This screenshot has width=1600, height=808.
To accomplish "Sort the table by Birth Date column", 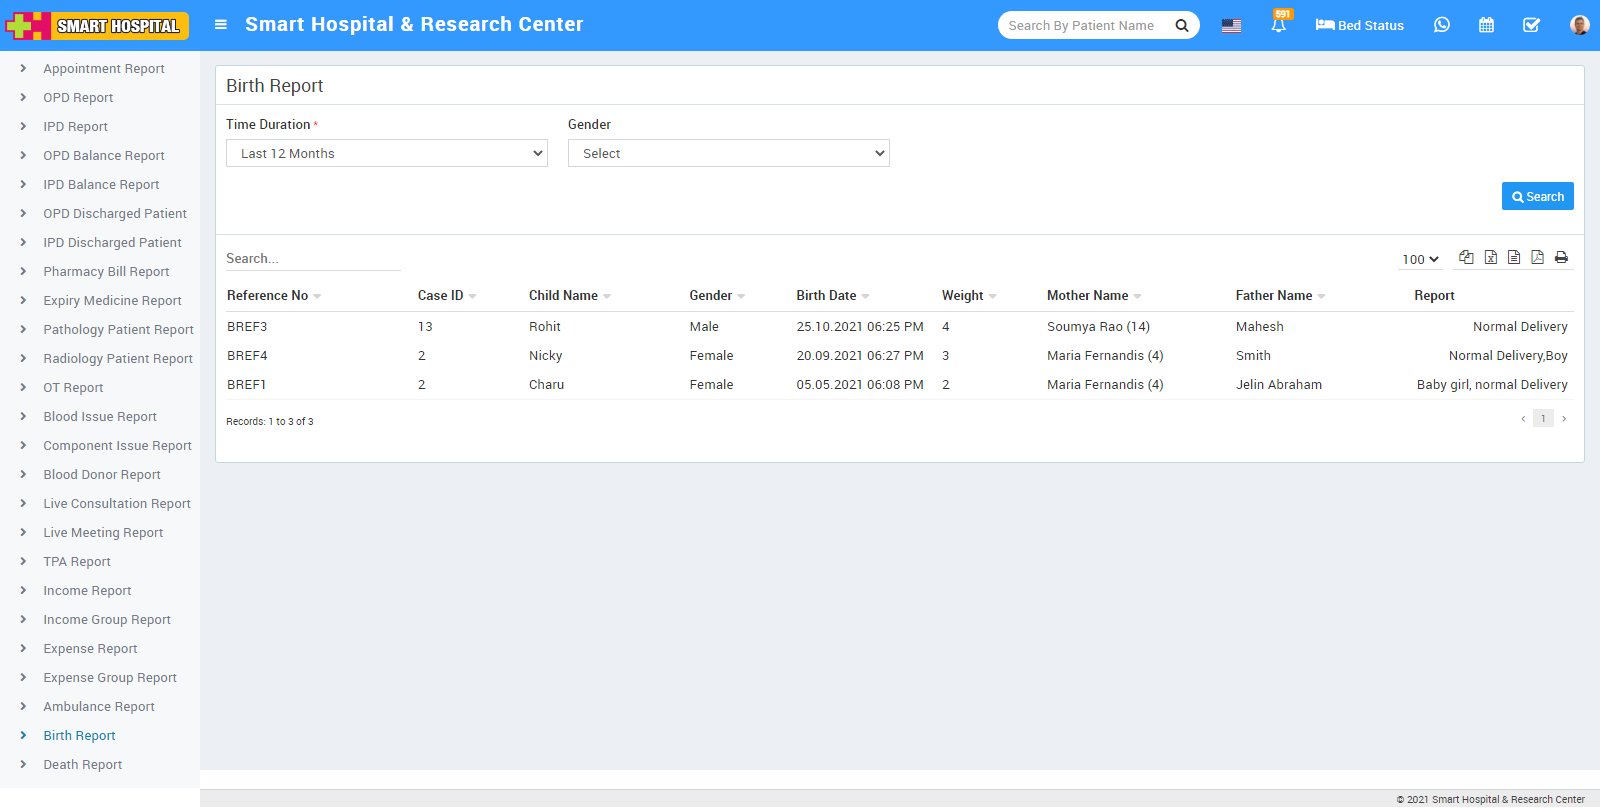I will pos(826,296).
